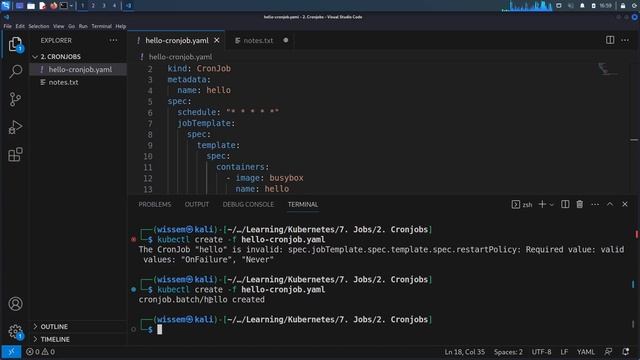Select the zsh terminal shell label
Viewport: 640px width, 360px height.
pyautogui.click(x=522, y=204)
